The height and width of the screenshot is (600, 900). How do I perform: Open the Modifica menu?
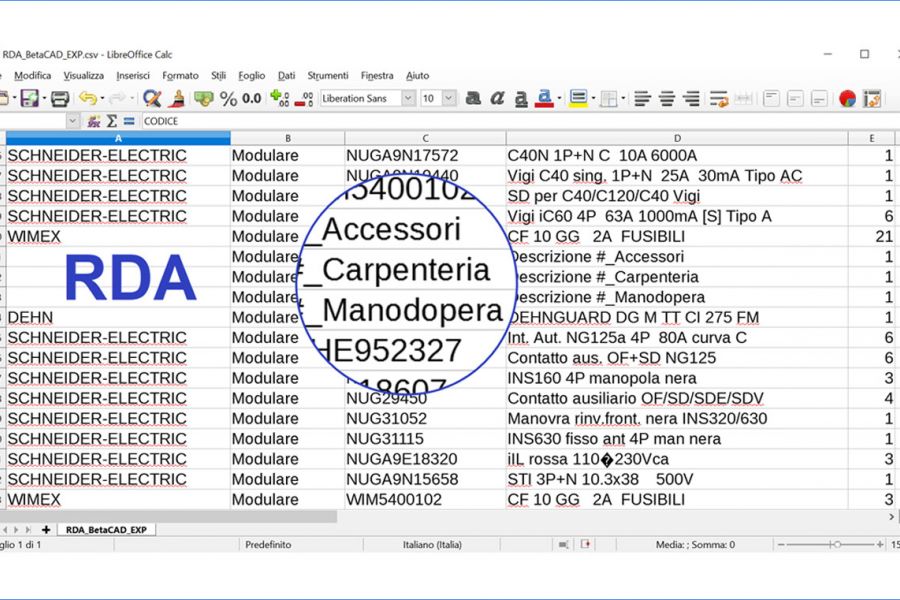[32, 75]
